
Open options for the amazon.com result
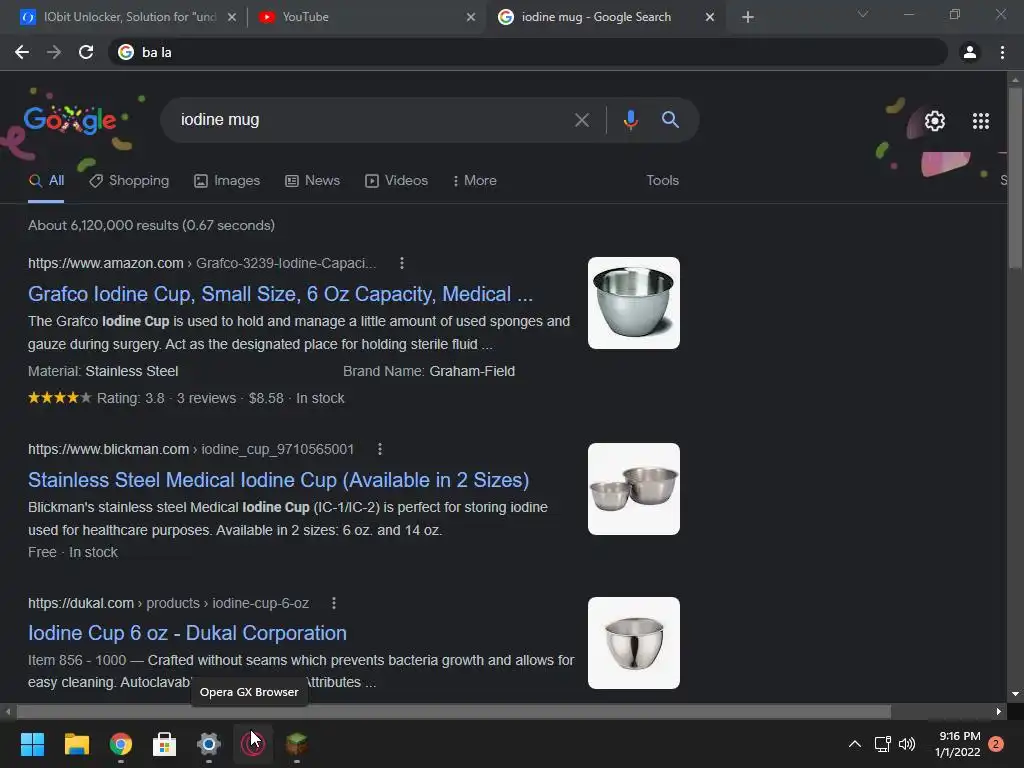pyautogui.click(x=402, y=263)
